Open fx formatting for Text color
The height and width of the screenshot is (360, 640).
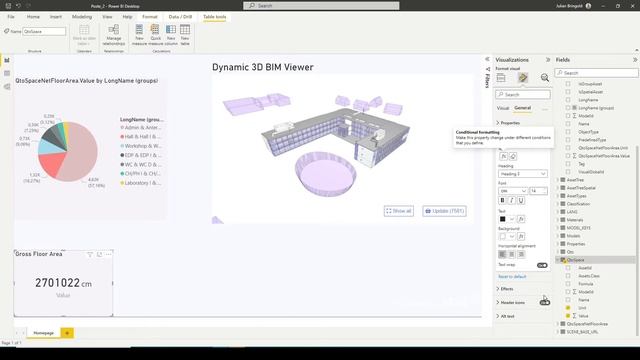coord(521,219)
